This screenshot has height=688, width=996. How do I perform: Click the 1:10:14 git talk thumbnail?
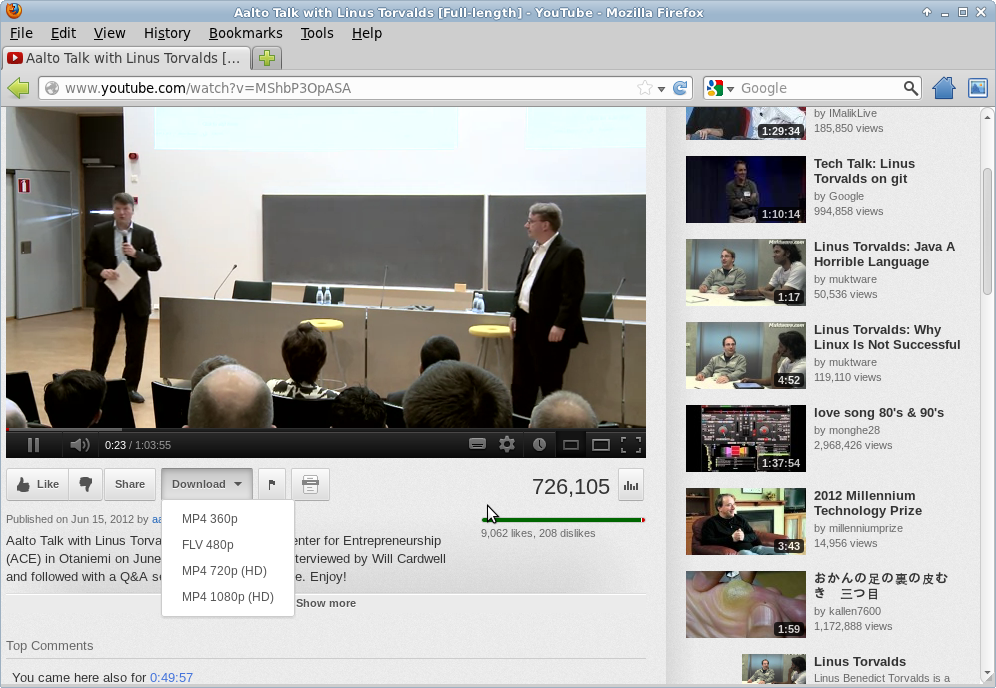click(746, 189)
